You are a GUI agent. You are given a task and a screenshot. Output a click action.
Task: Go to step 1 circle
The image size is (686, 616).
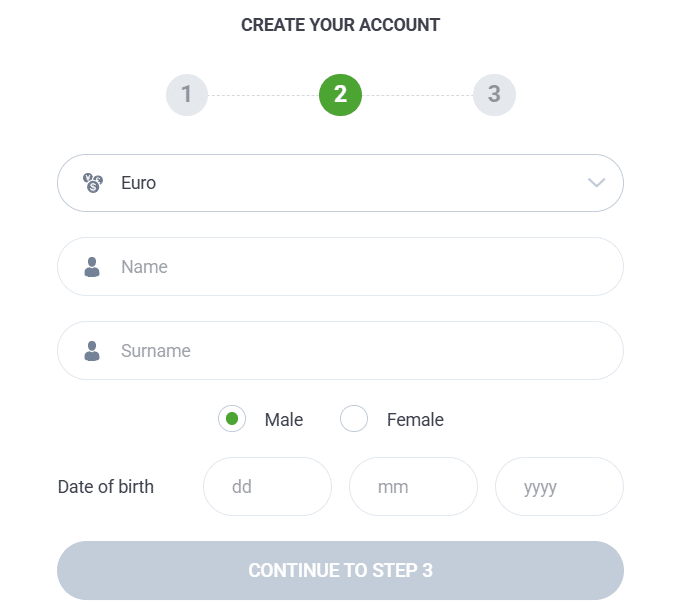coord(187,95)
